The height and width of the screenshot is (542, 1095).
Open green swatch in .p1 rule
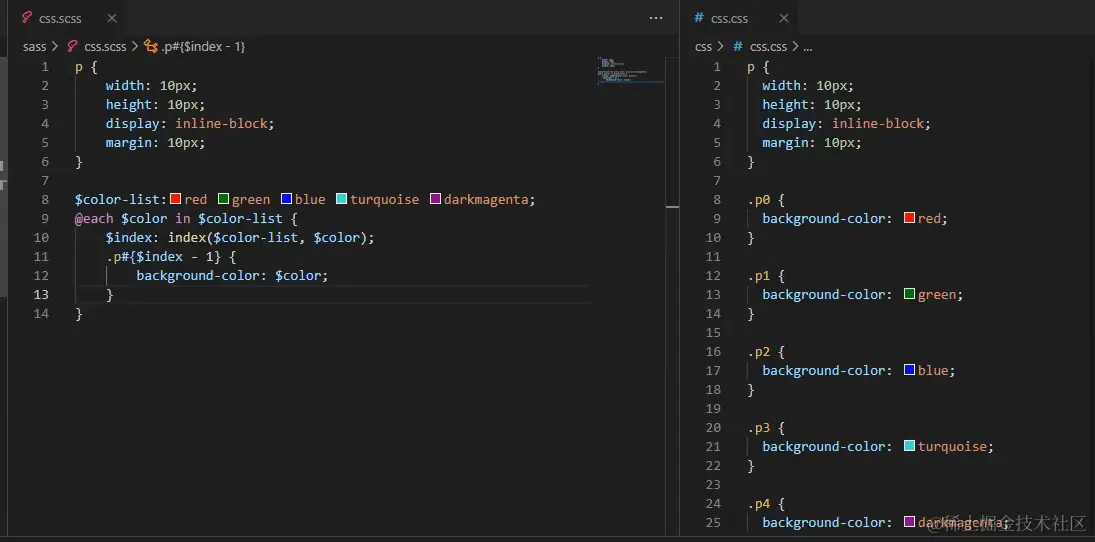(x=909, y=294)
